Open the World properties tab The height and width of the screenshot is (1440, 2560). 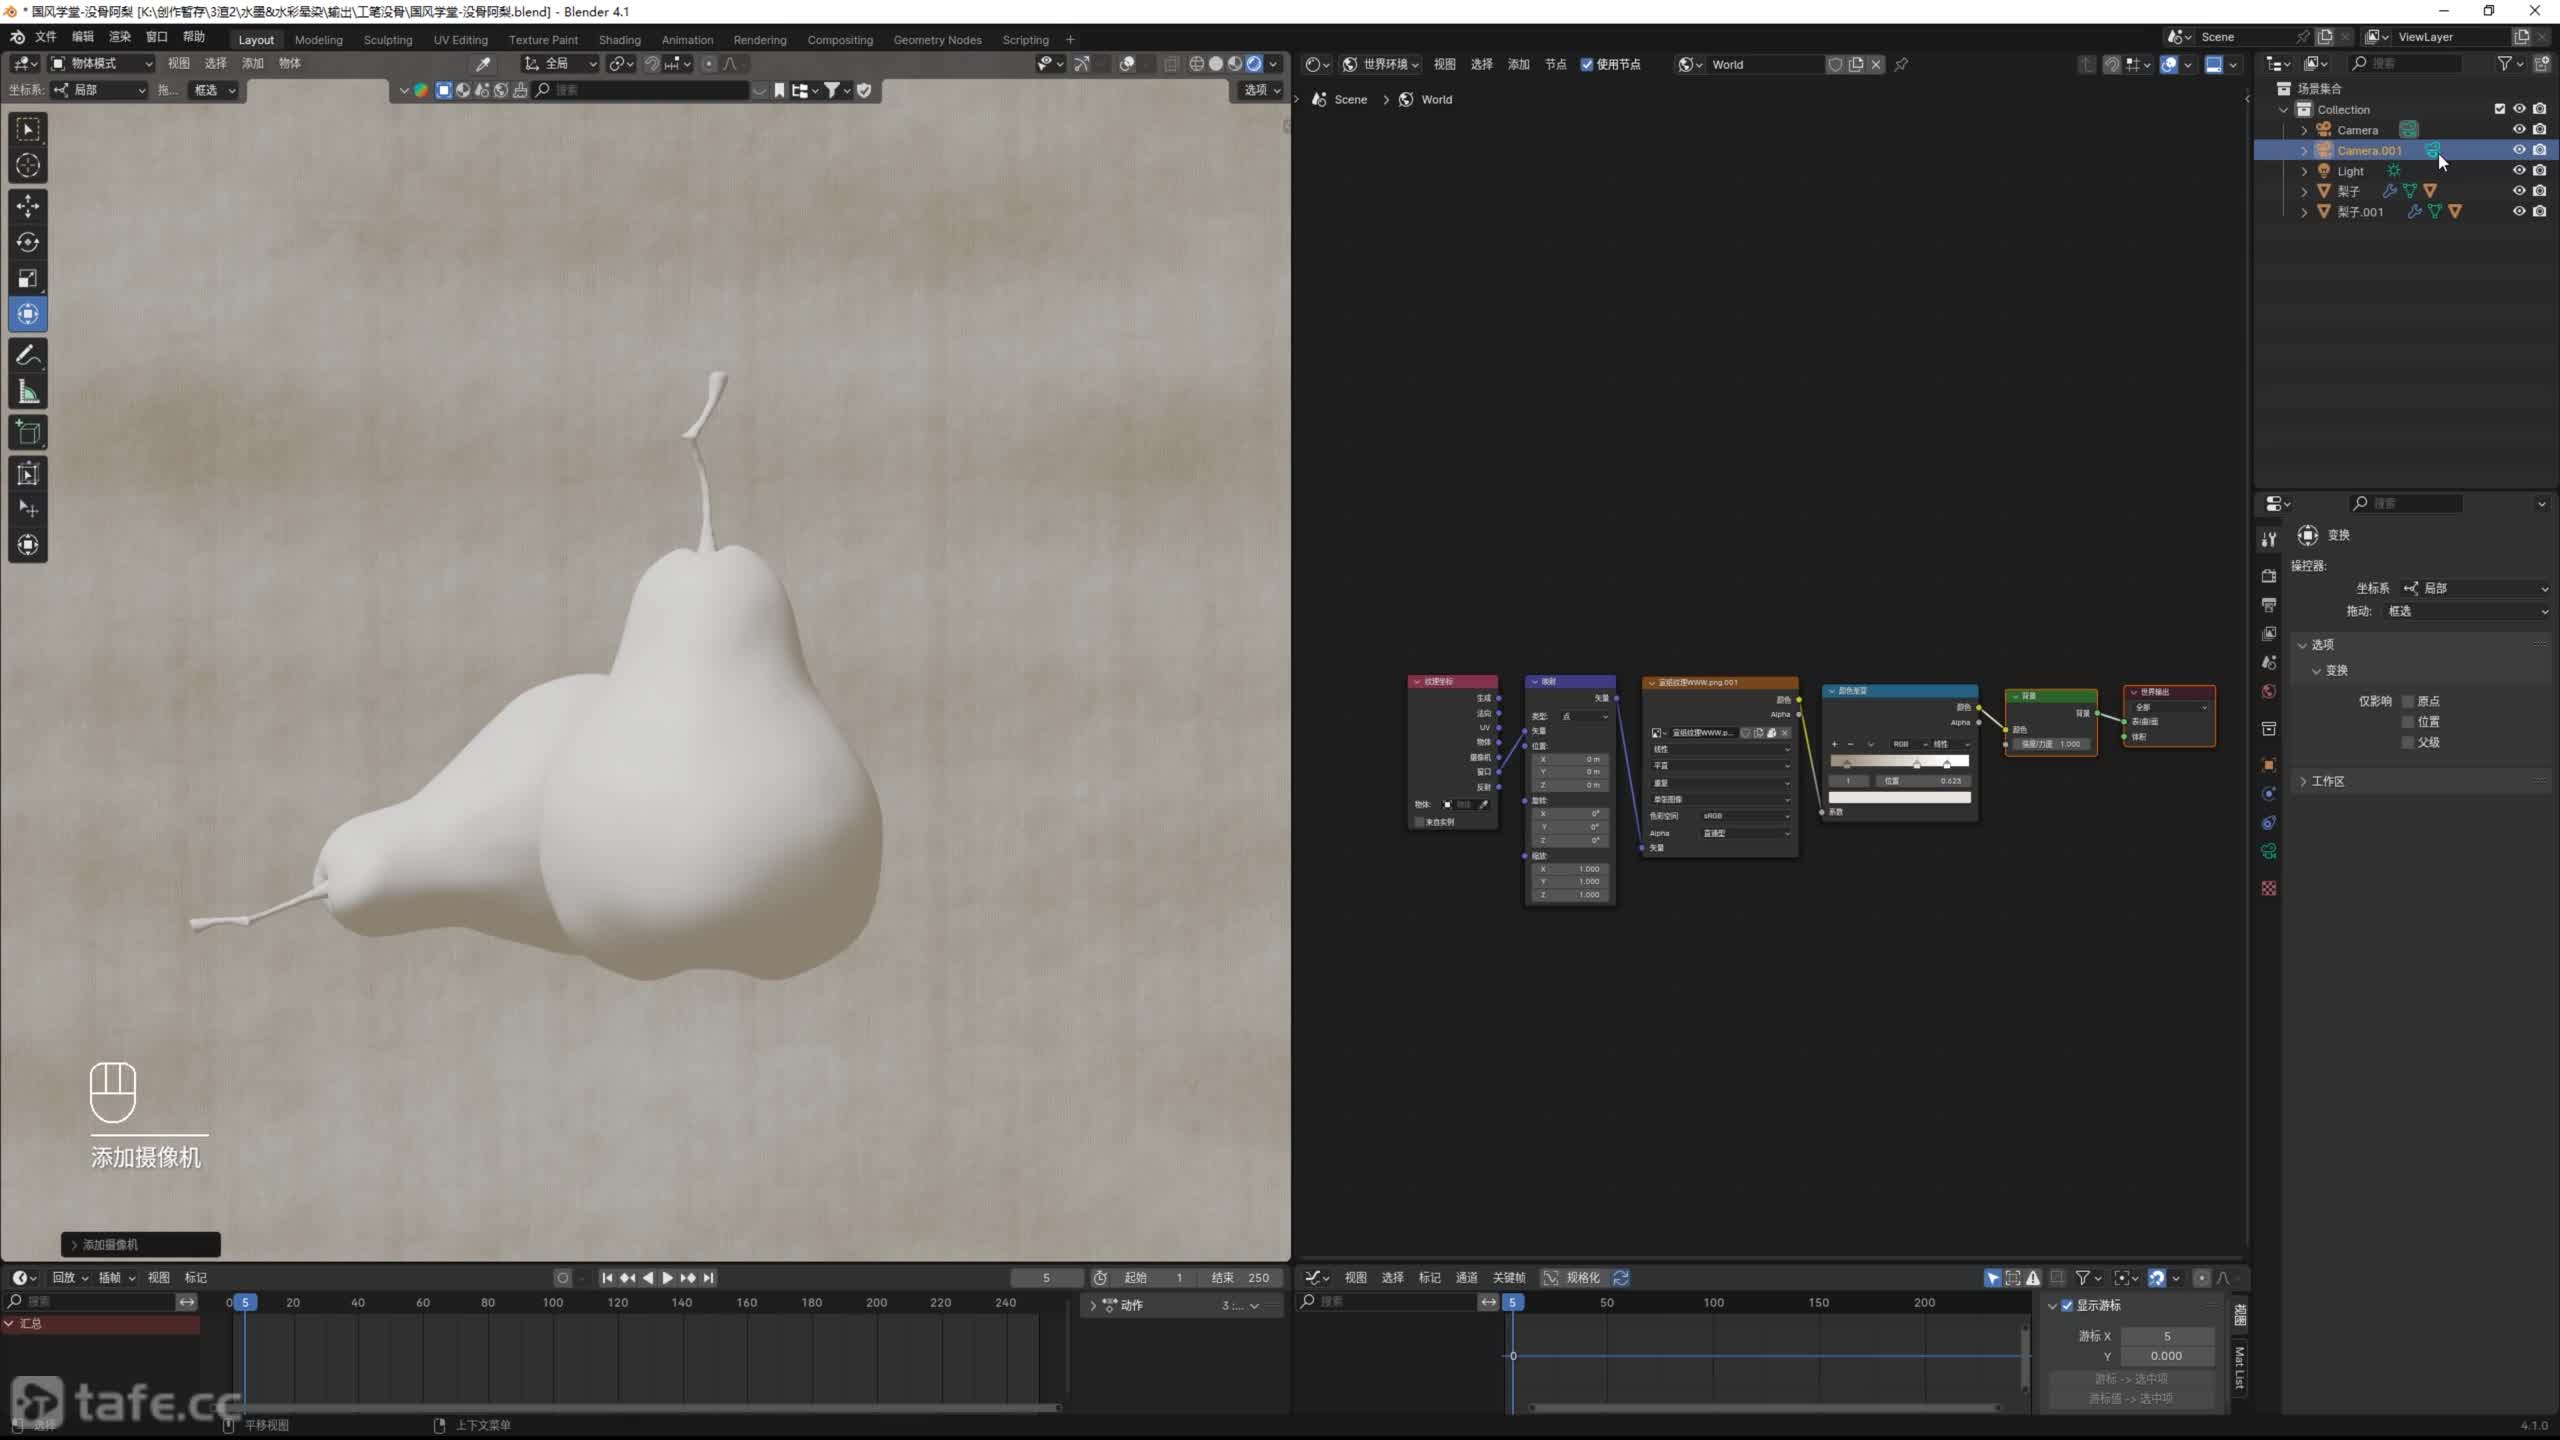2269,692
